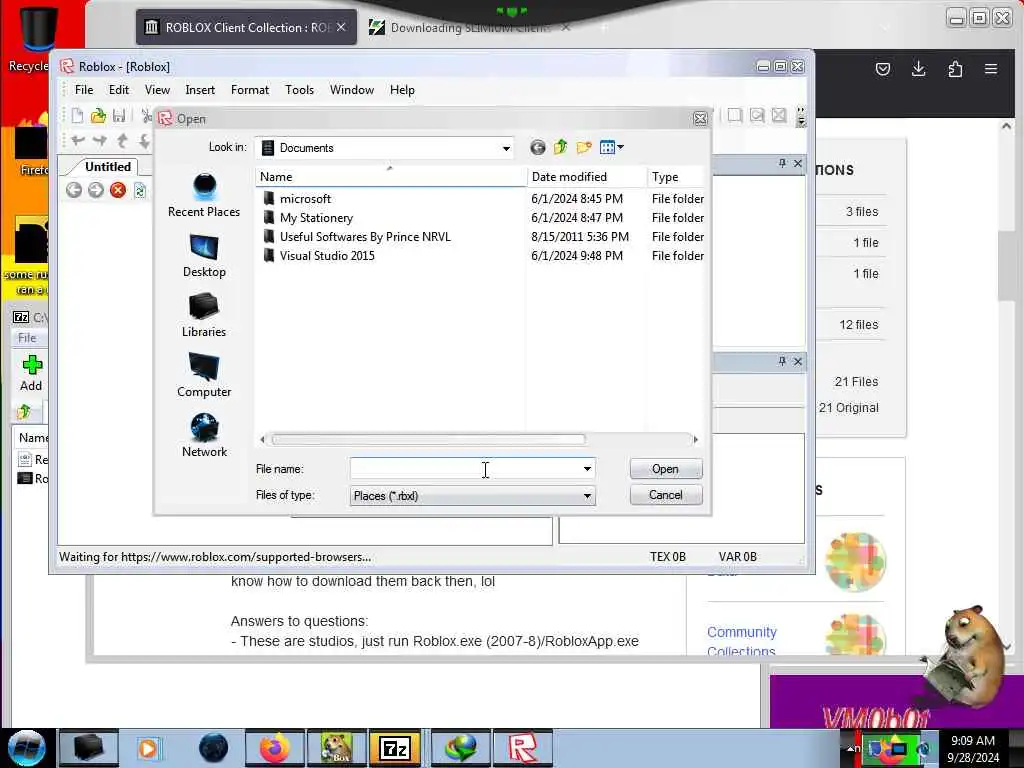
Task: Click the Firefox Pocket save icon
Action: (x=883, y=69)
